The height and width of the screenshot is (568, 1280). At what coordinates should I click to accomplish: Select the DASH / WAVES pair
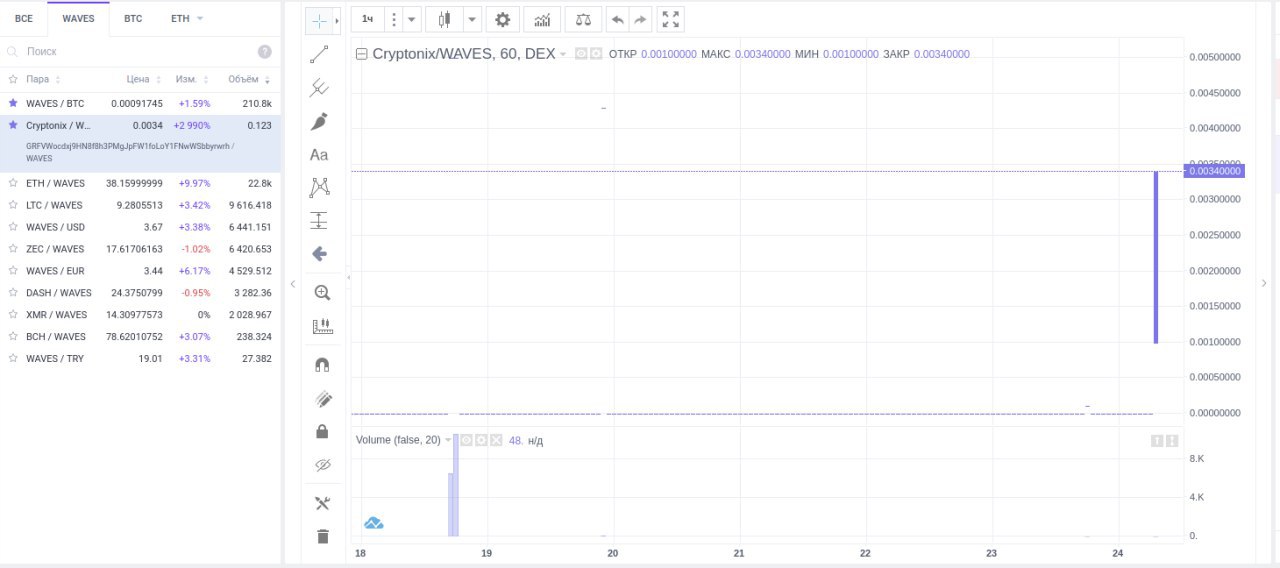140,293
